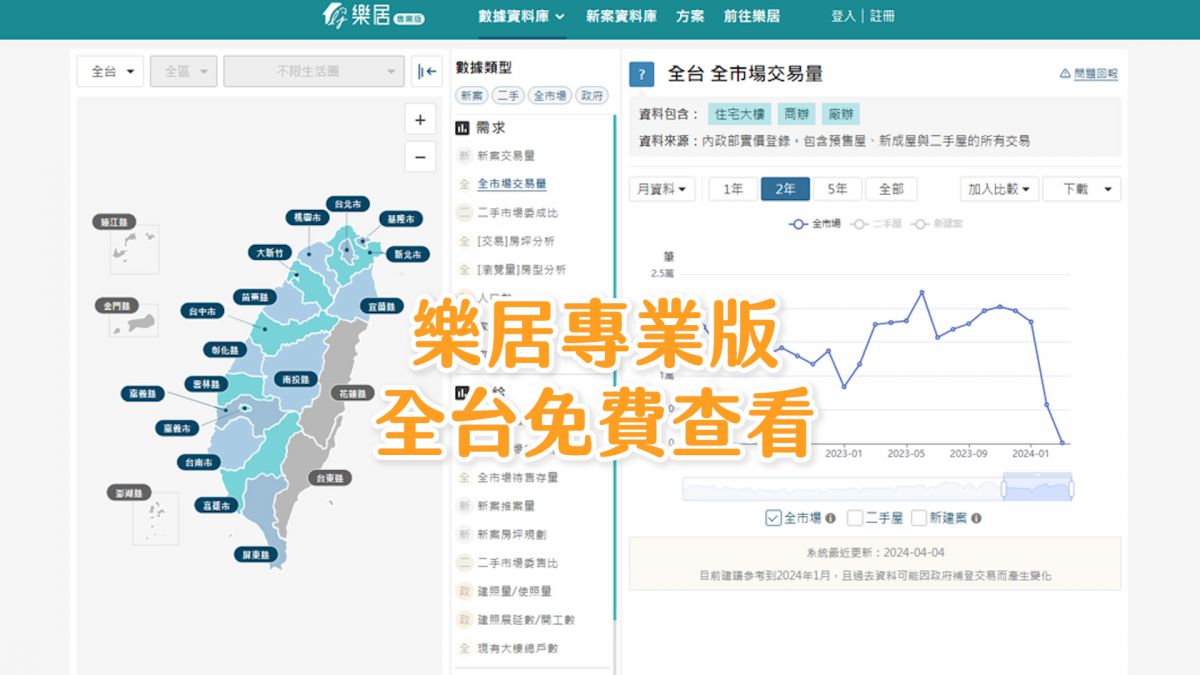Open the 月資料 period dropdown
Image resolution: width=1200 pixels, height=675 pixels.
pyautogui.click(x=662, y=189)
